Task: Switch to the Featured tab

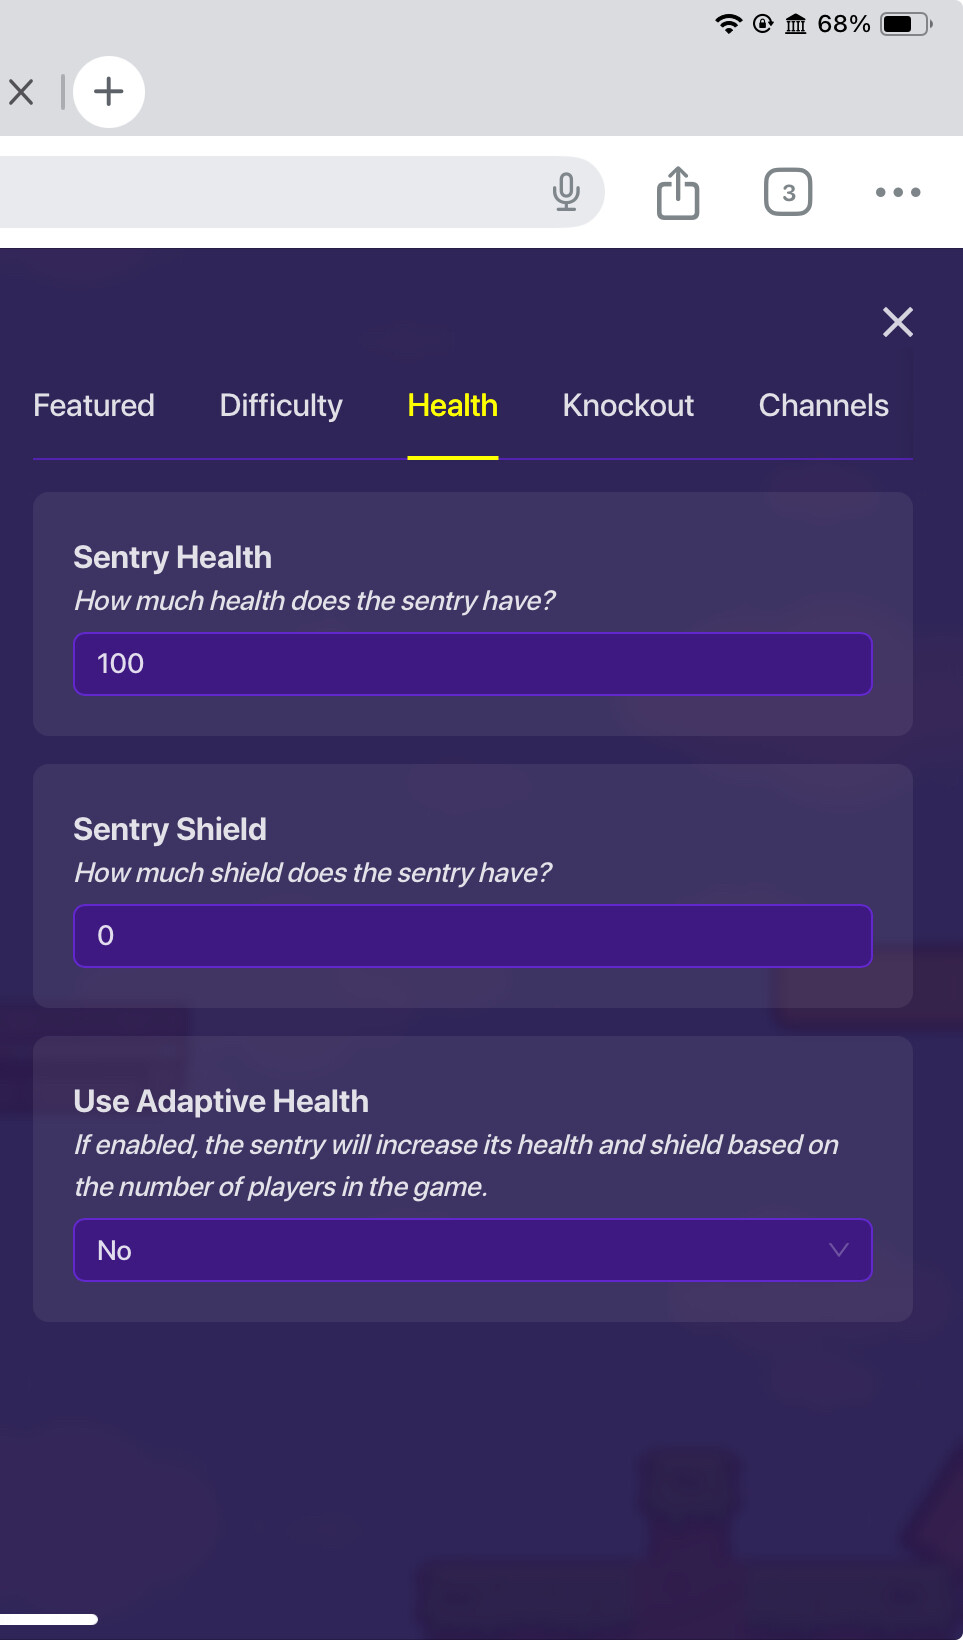Action: tap(94, 405)
